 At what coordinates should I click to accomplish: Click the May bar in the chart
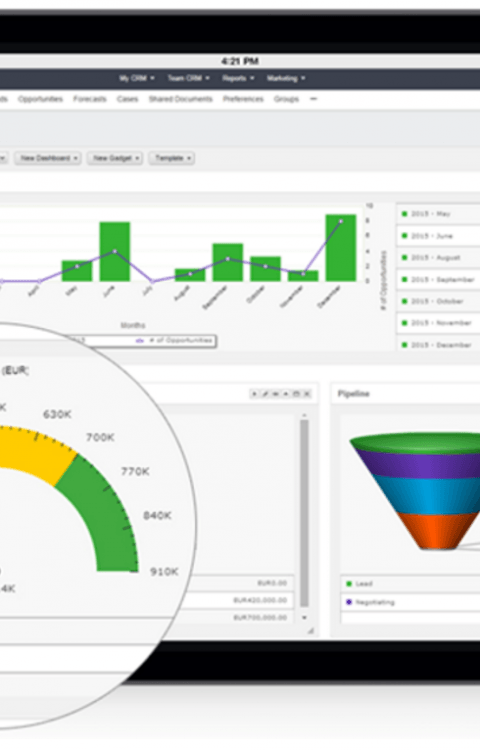(x=77, y=271)
